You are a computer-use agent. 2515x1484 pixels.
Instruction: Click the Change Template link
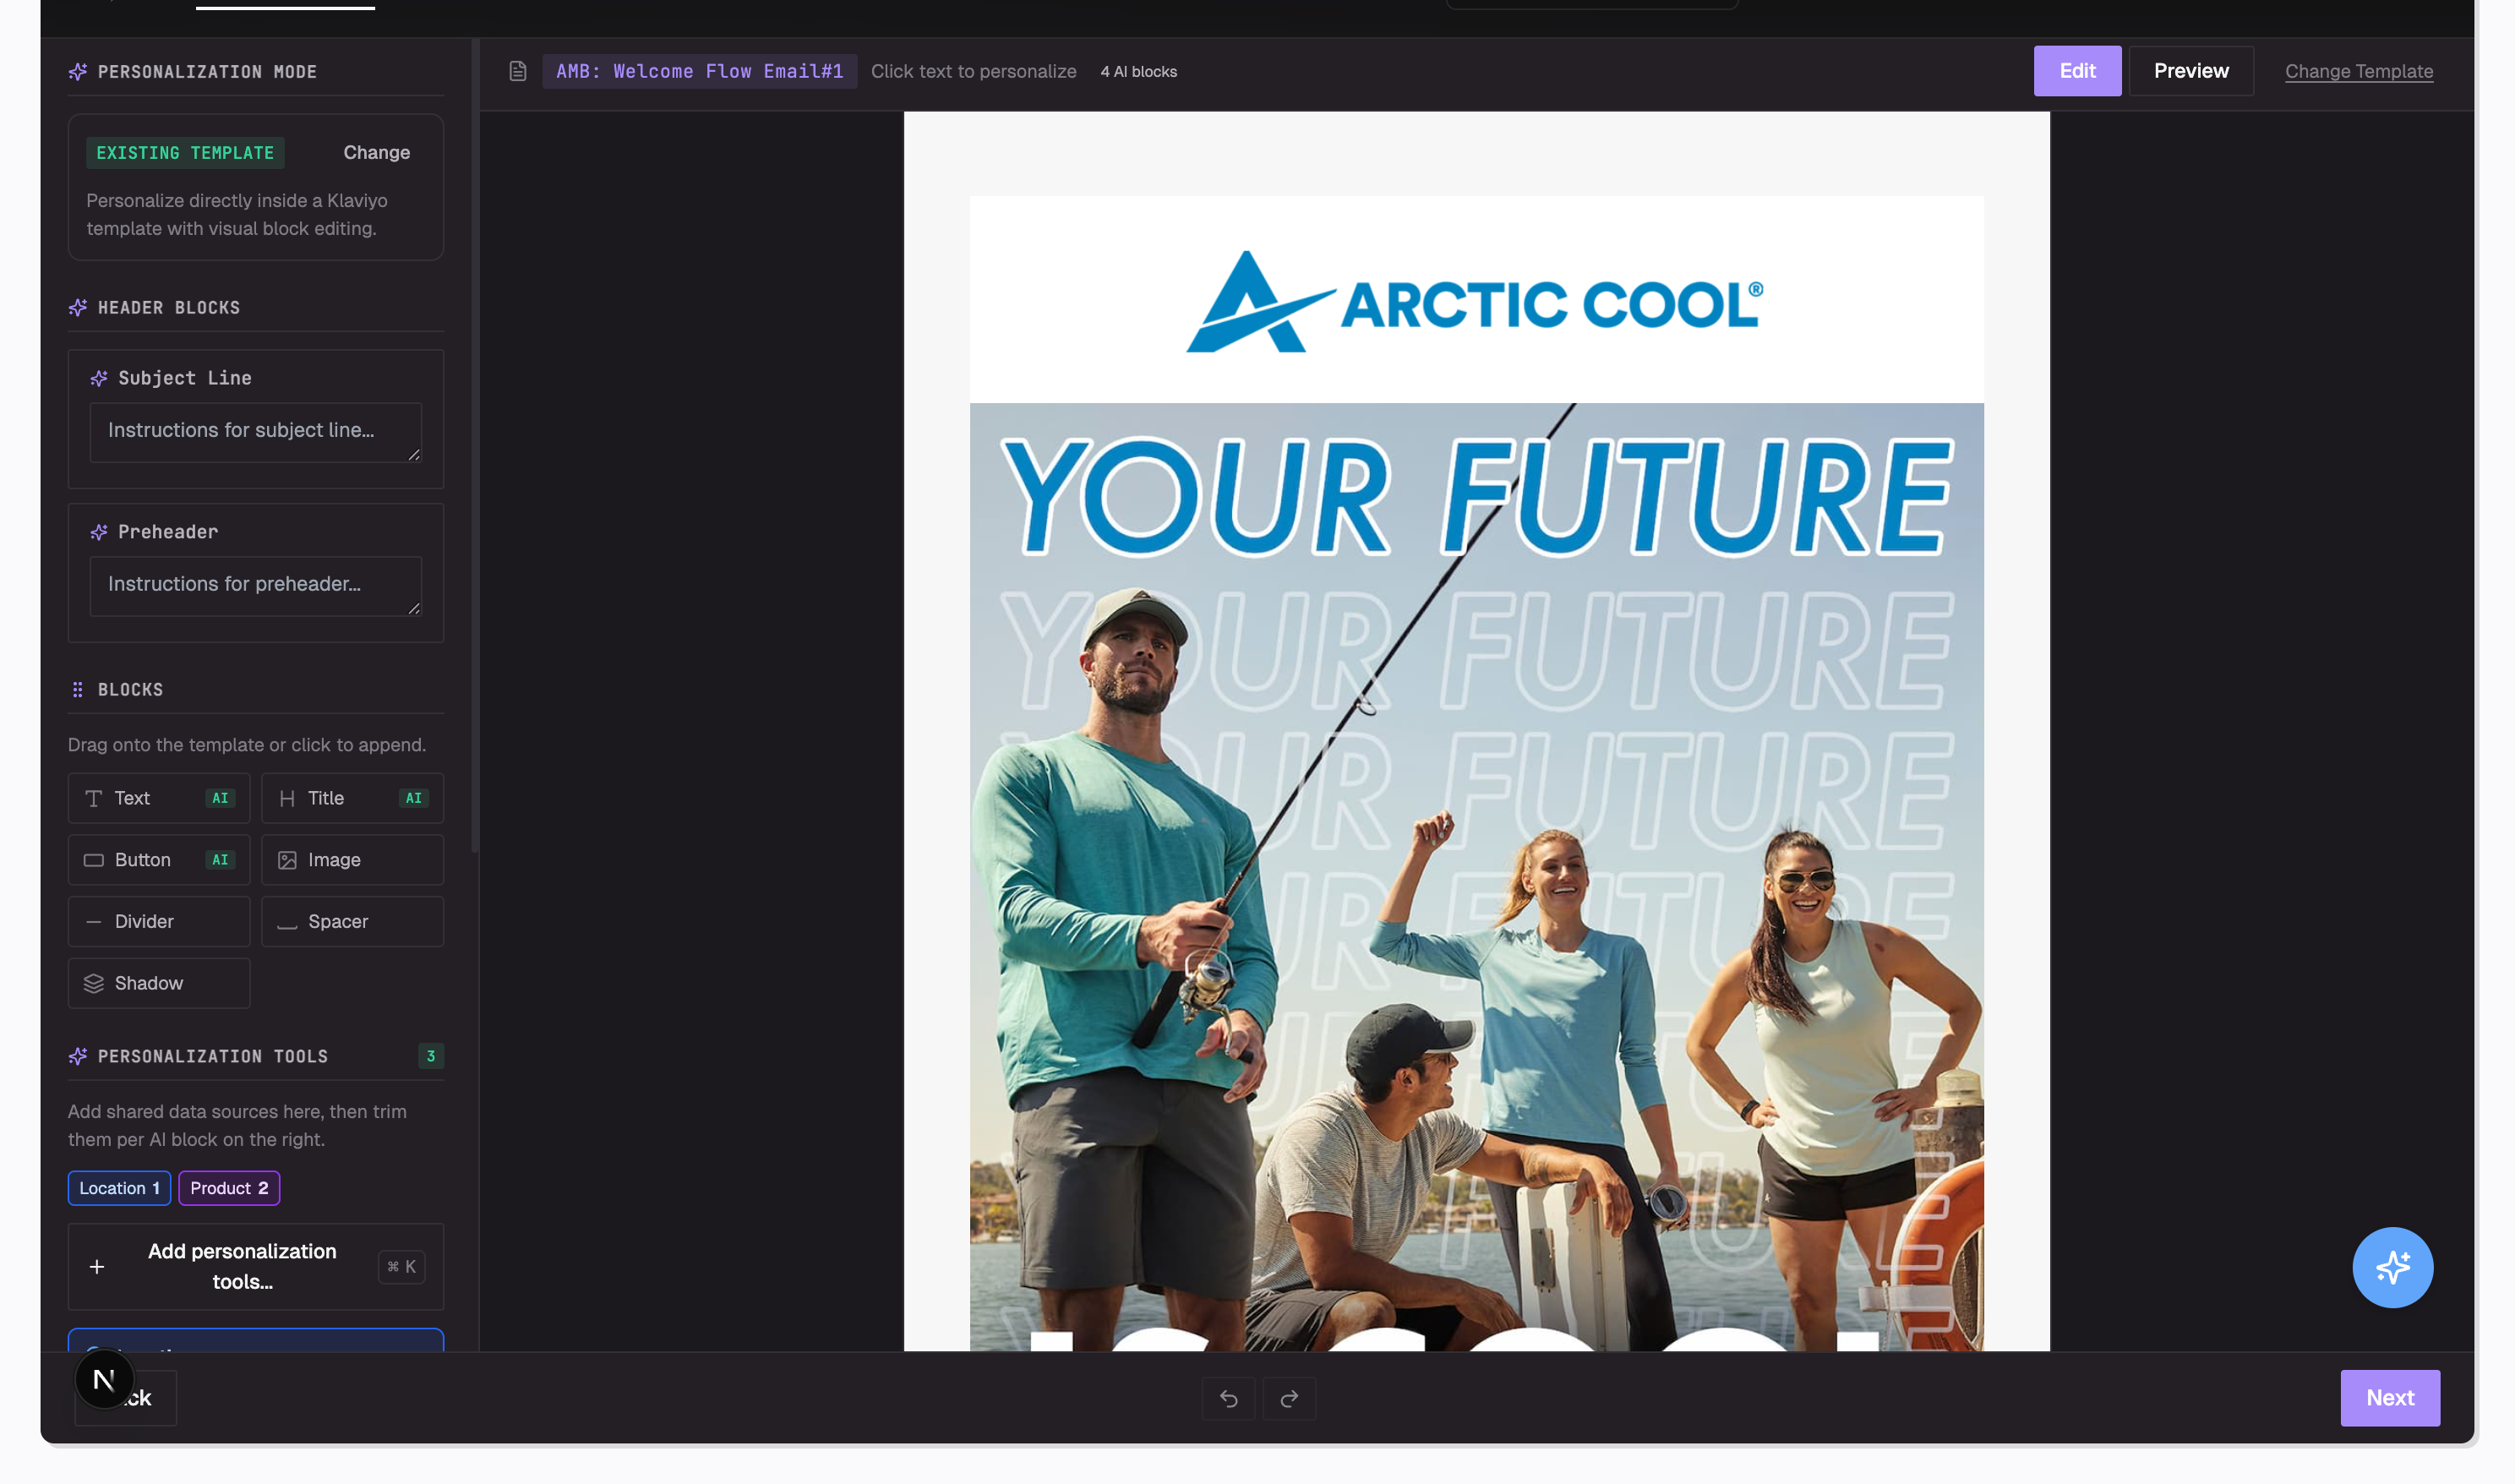(x=2358, y=71)
